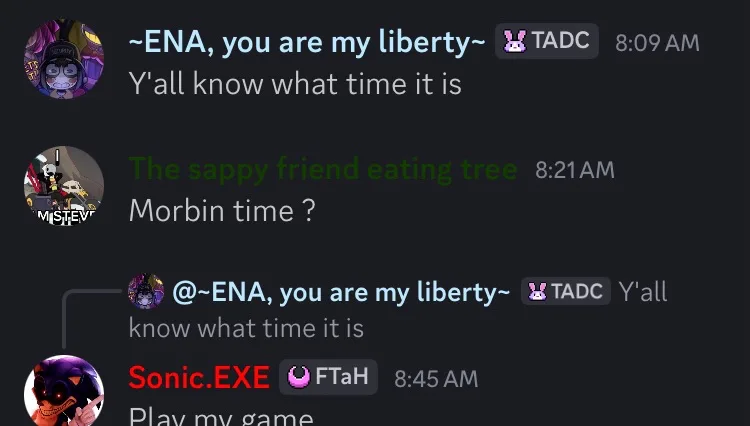Click the 8:21 AM timestamp
This screenshot has width=750, height=426.
click(575, 170)
